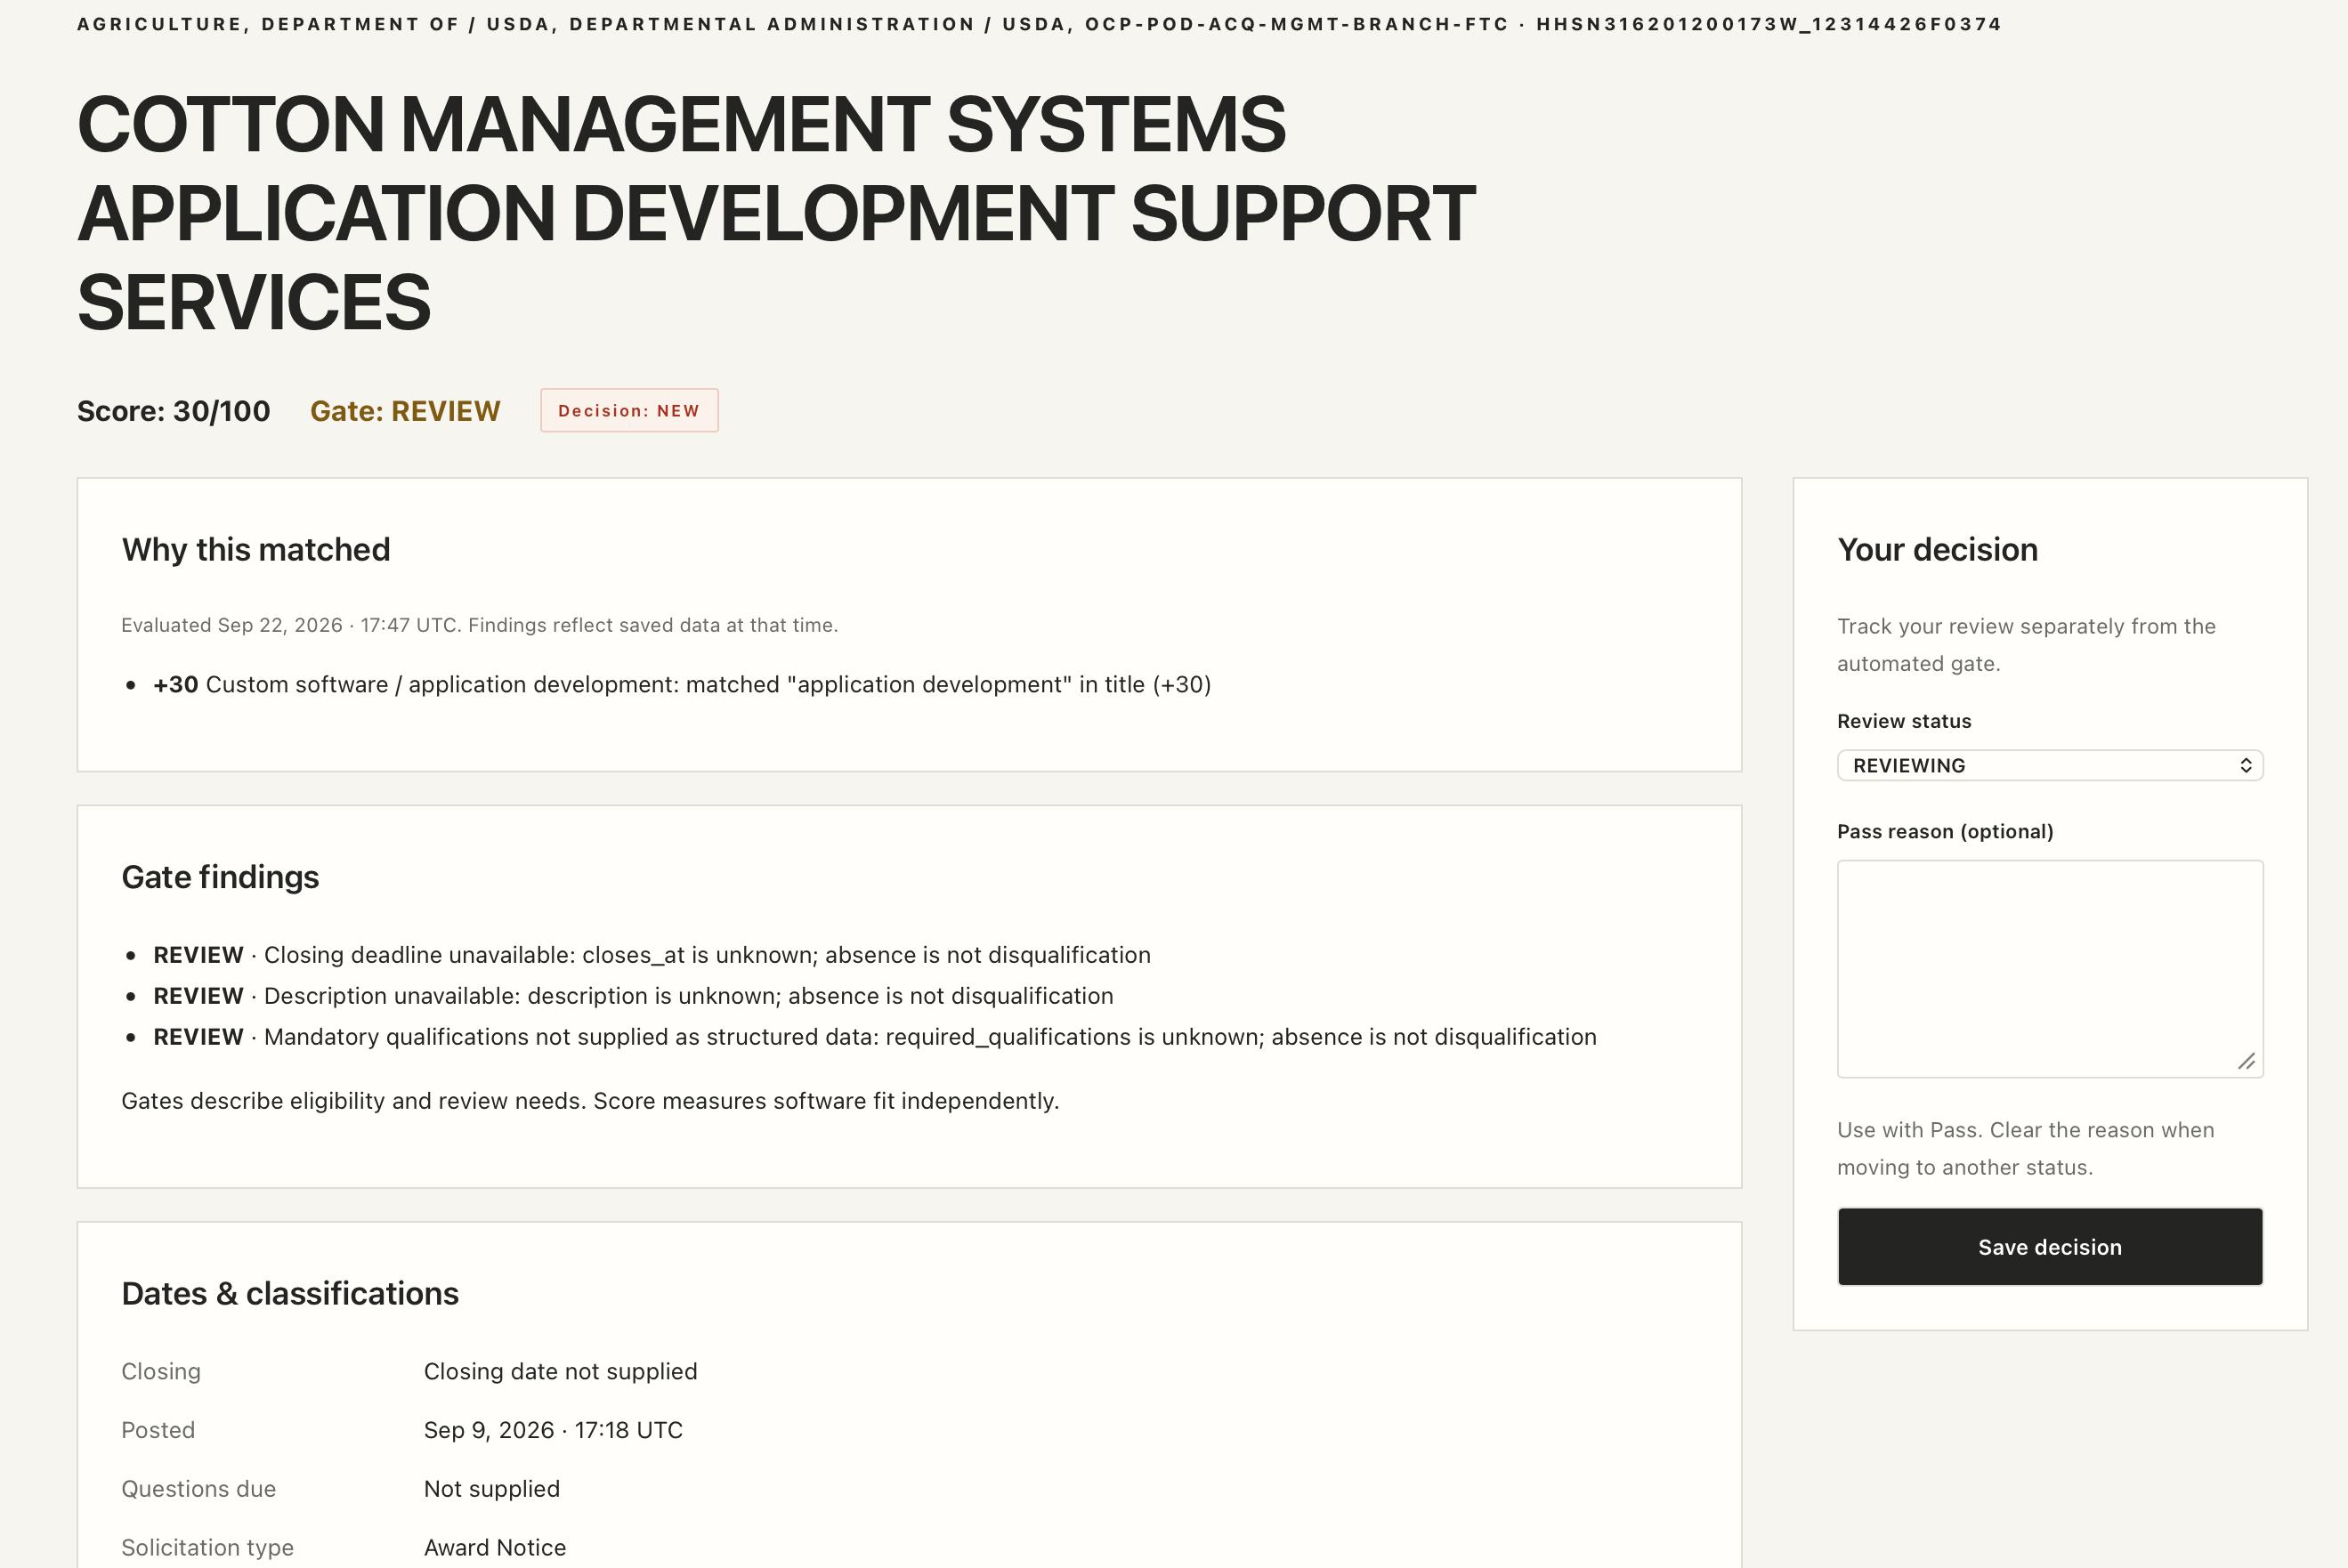Click the Award Notice solicitation type value
Screen dimensions: 2348x1568
click(x=495, y=1547)
